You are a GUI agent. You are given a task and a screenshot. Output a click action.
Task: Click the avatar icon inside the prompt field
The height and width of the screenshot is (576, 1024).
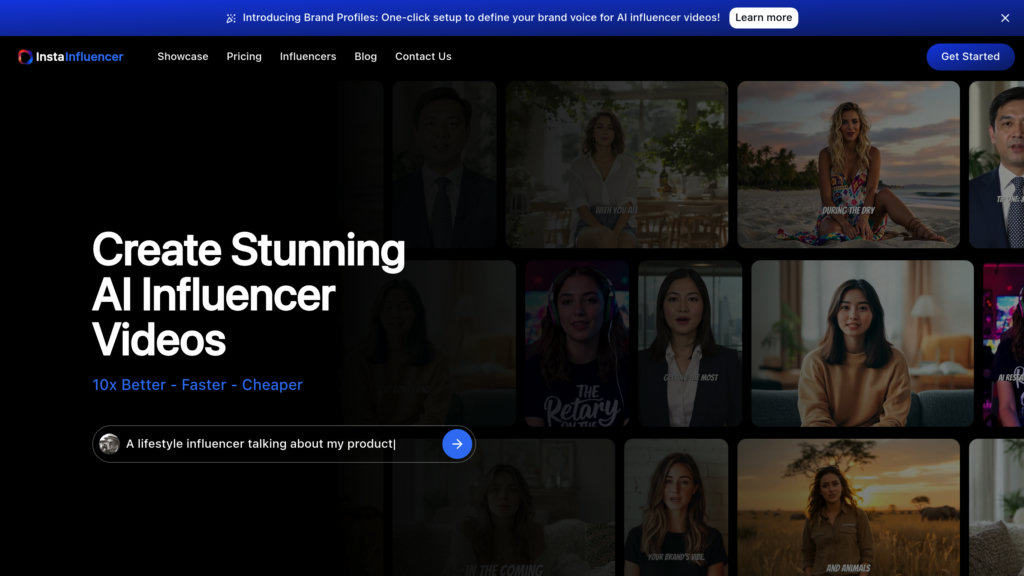coord(110,444)
